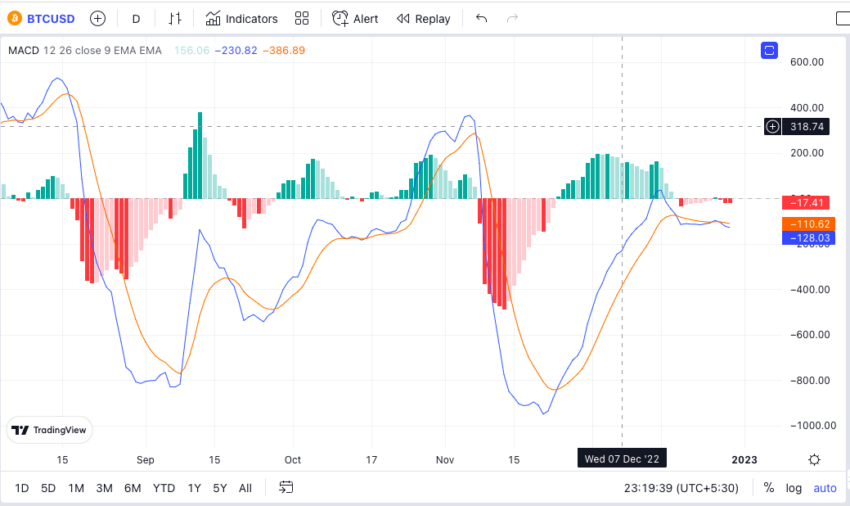Image resolution: width=850 pixels, height=506 pixels.
Task: Click the blue maximize pane button
Action: coord(769,50)
